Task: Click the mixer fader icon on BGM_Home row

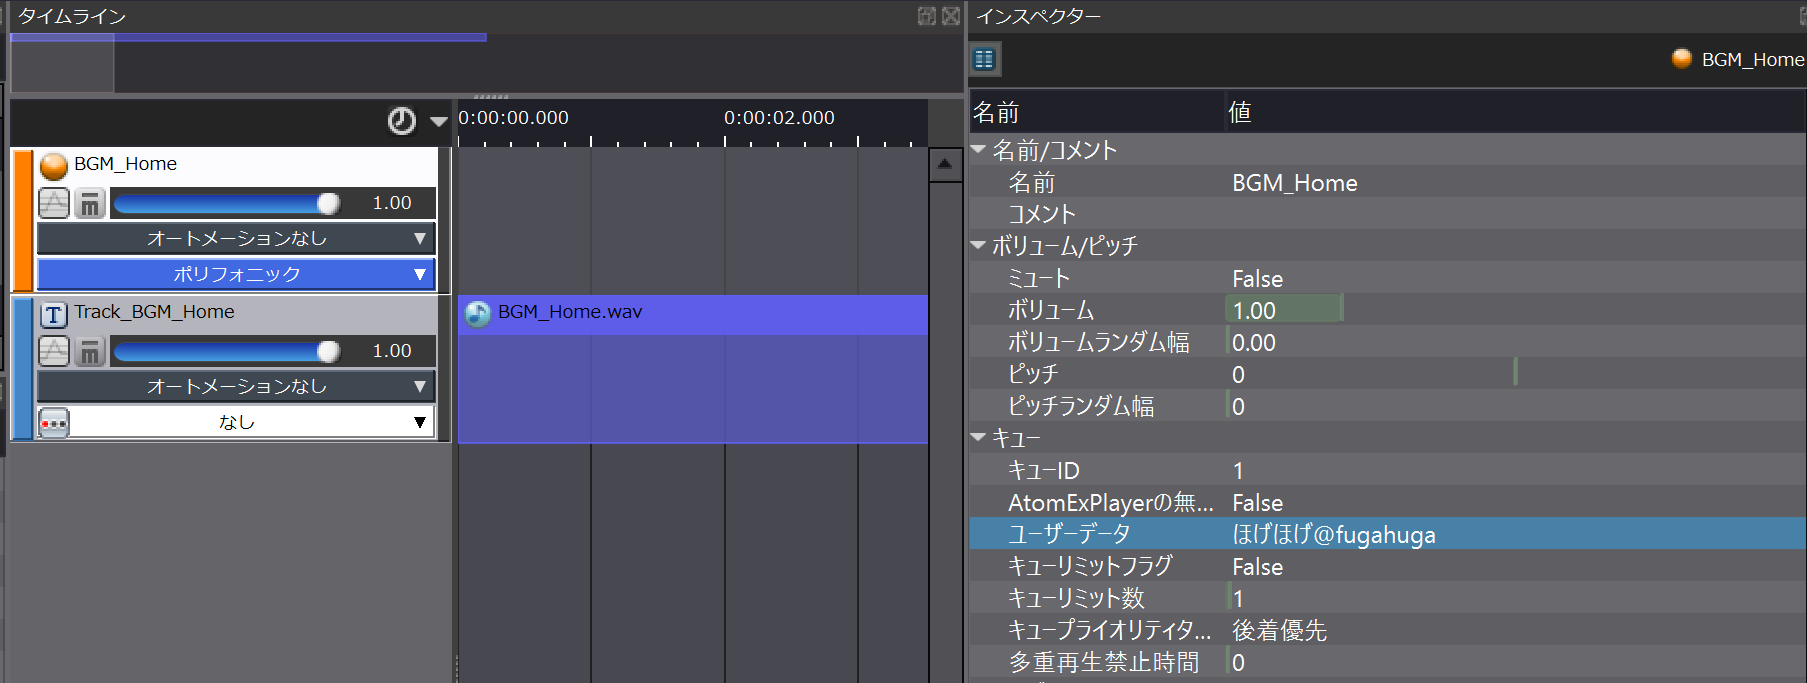Action: [90, 203]
